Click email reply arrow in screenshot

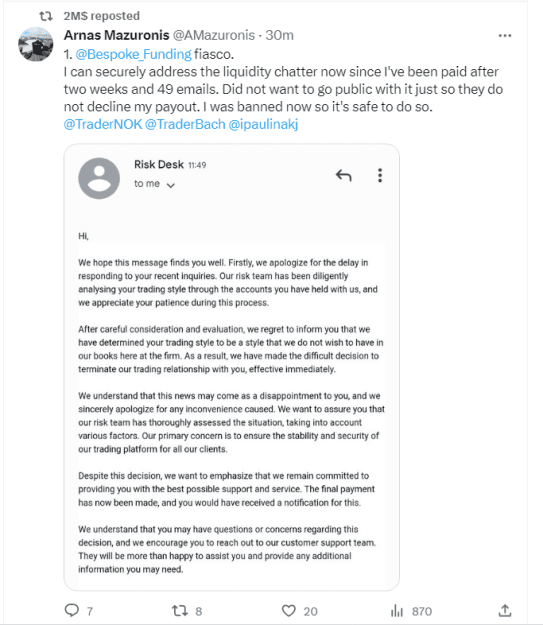pyautogui.click(x=343, y=175)
